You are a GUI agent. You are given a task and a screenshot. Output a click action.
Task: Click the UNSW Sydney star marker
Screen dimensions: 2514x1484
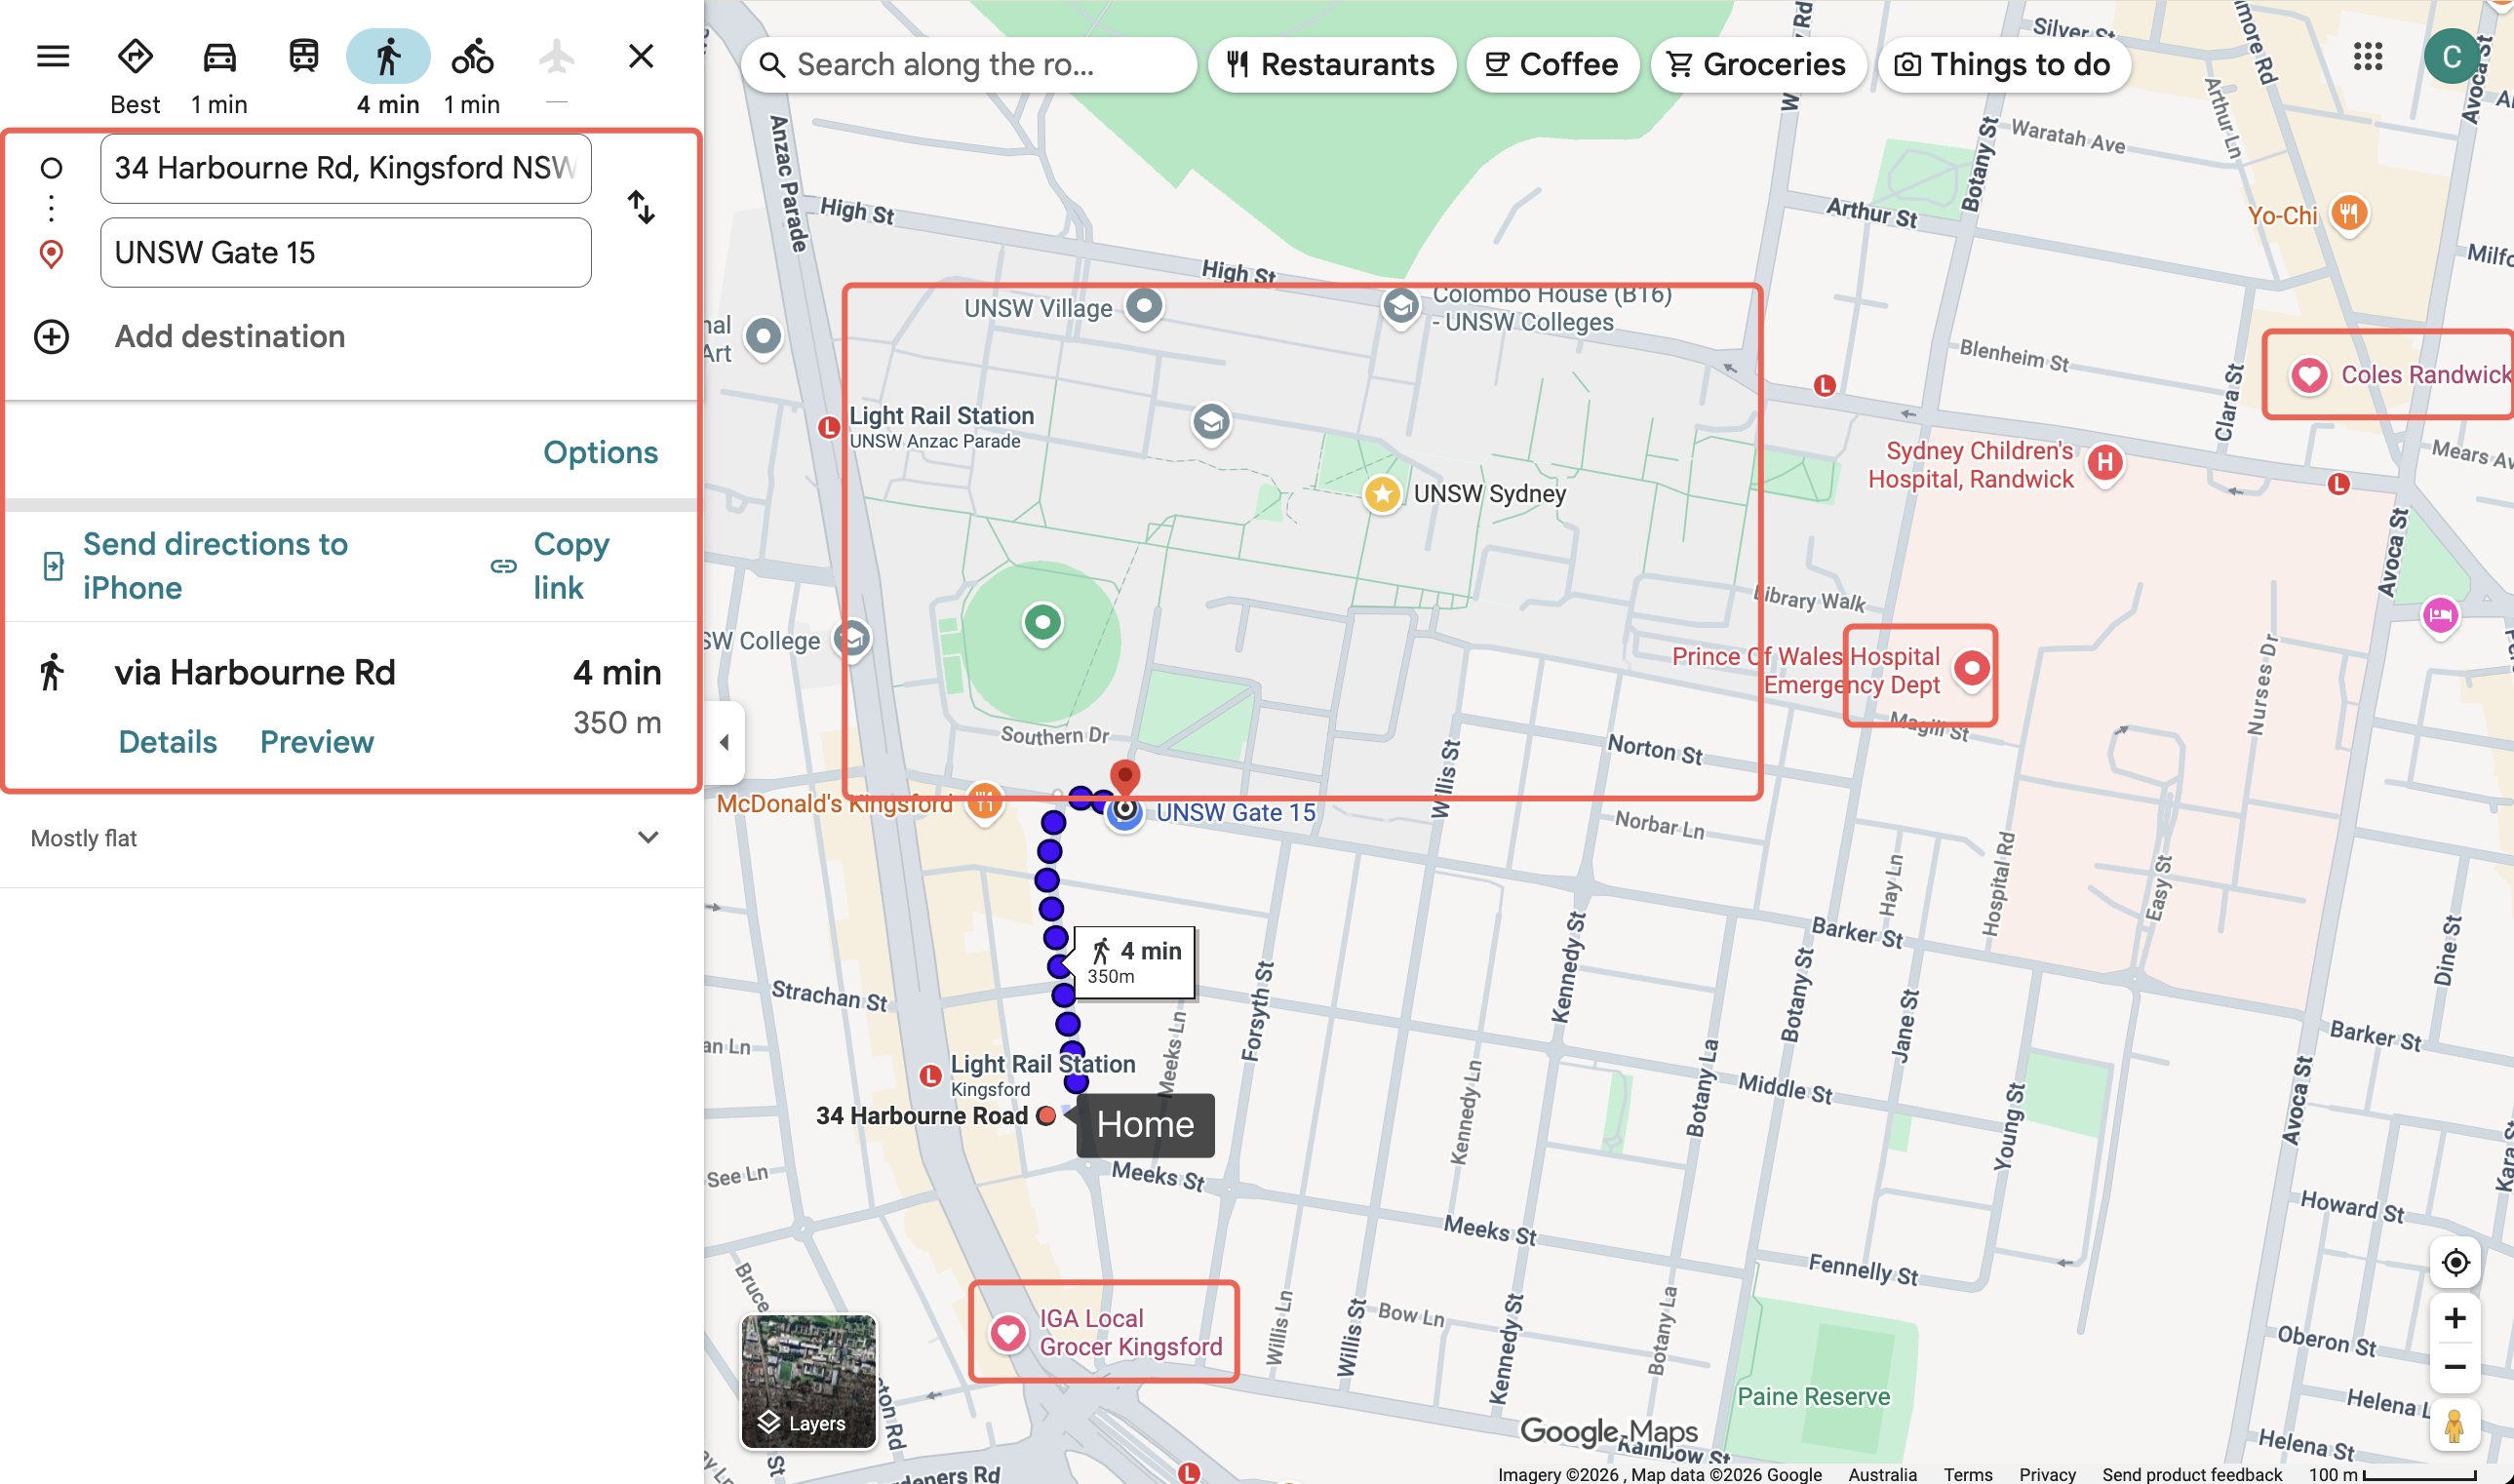click(x=1382, y=493)
